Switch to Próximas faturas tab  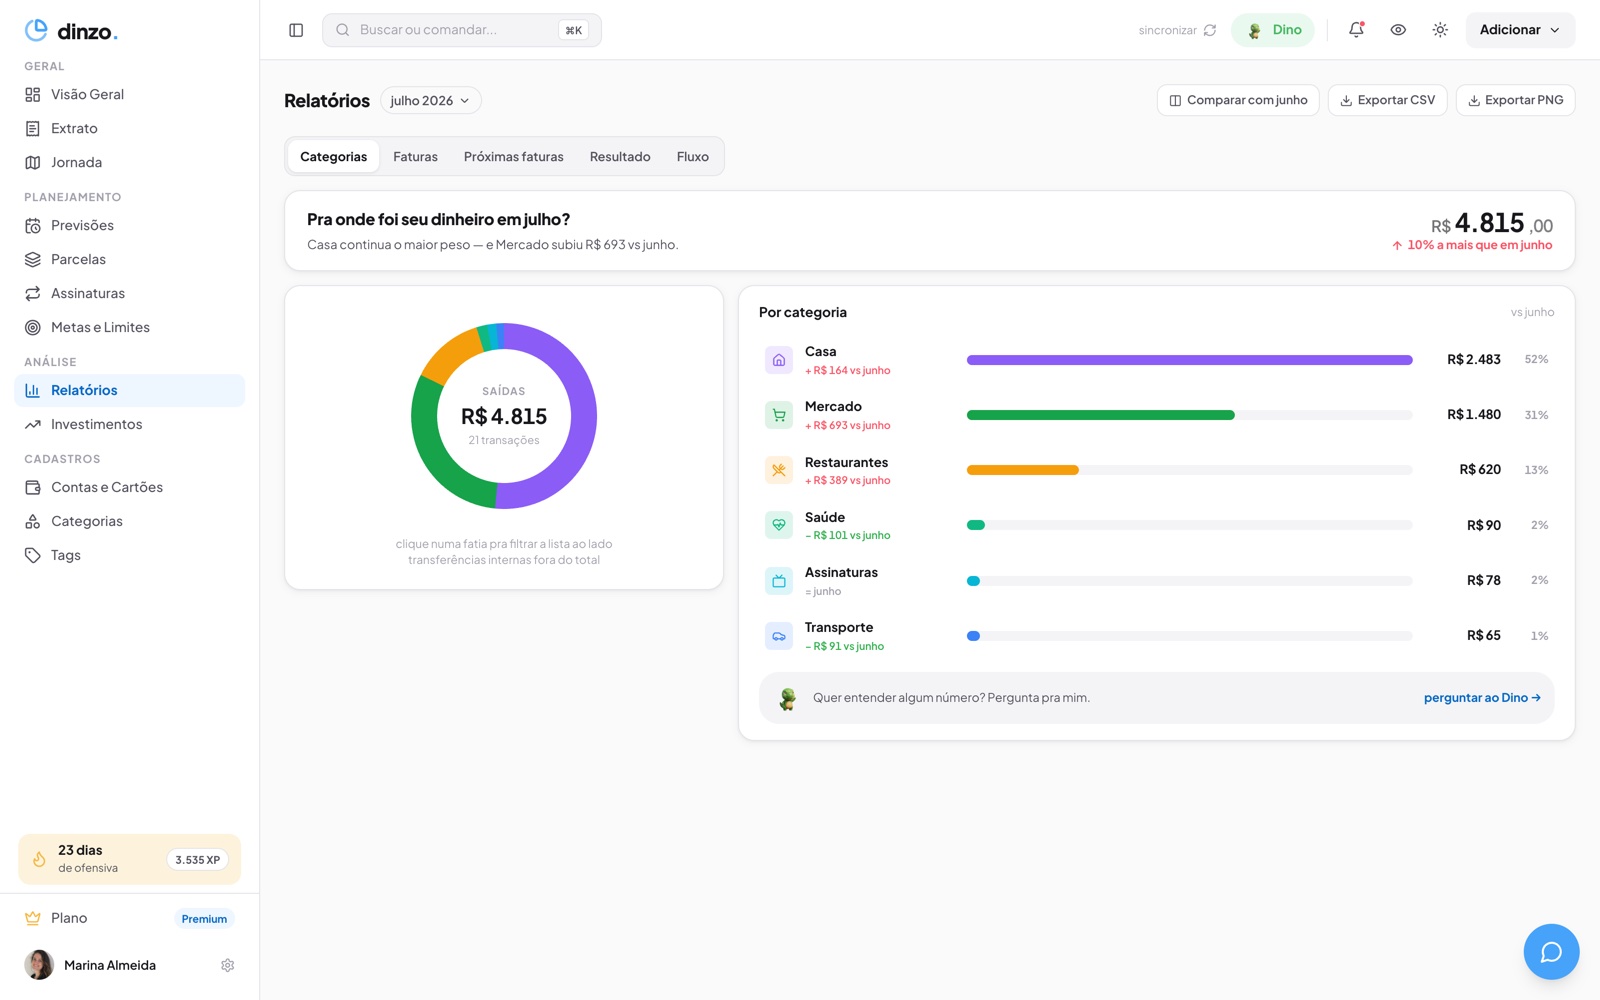tap(513, 156)
